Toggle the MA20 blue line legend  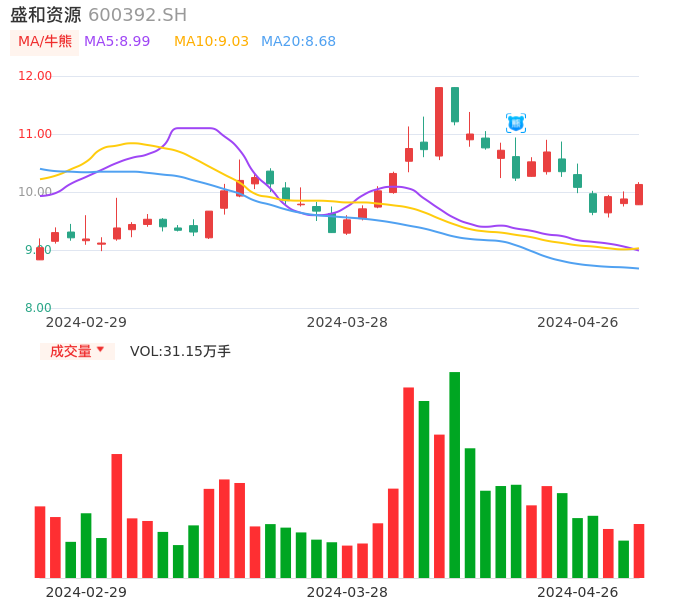[x=298, y=42]
